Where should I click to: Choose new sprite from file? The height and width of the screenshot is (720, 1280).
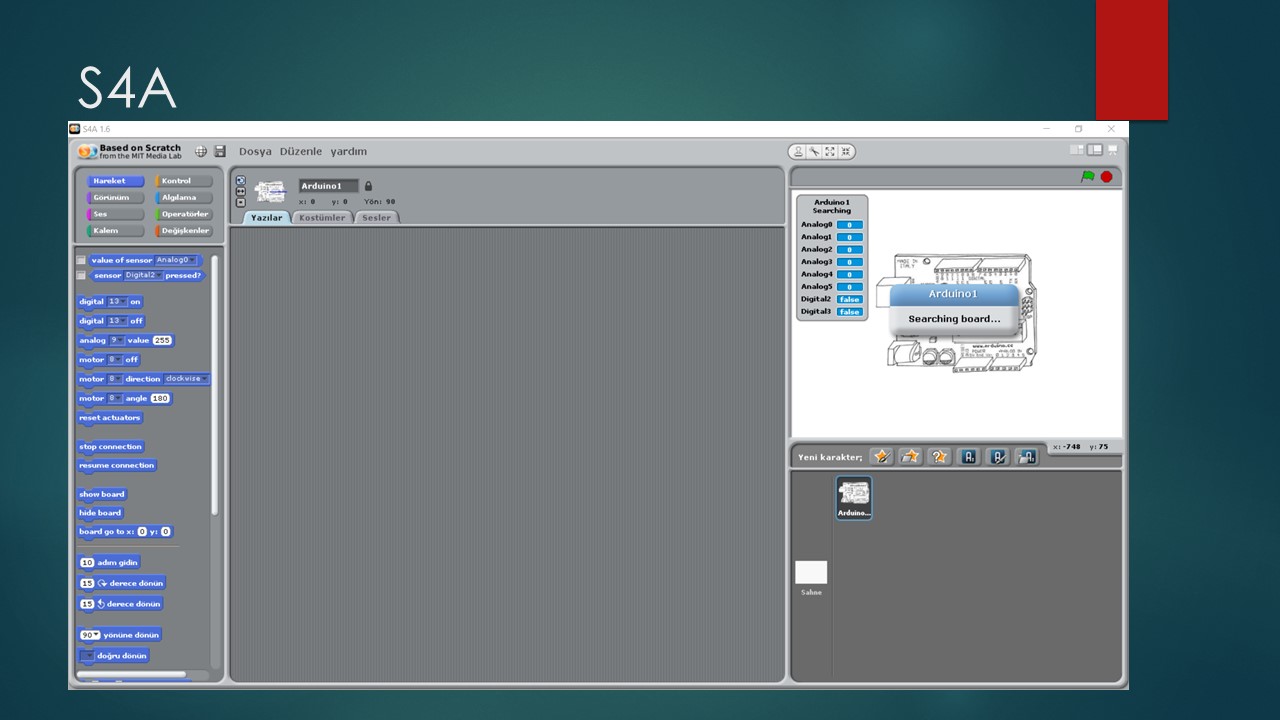tap(910, 456)
